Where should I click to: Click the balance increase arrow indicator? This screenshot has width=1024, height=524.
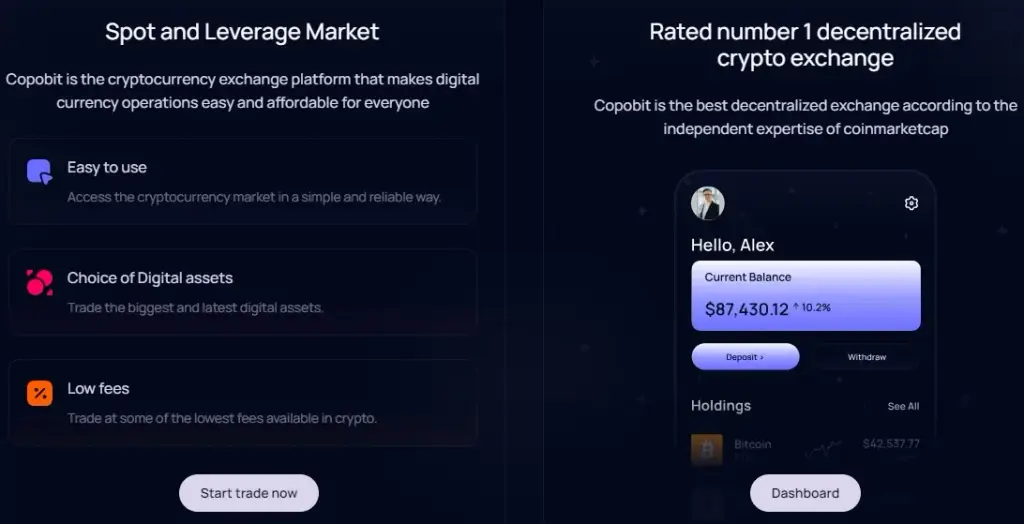796,306
